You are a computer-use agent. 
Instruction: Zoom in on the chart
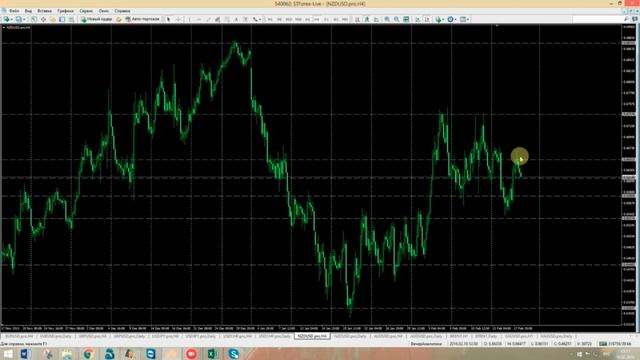387,19
